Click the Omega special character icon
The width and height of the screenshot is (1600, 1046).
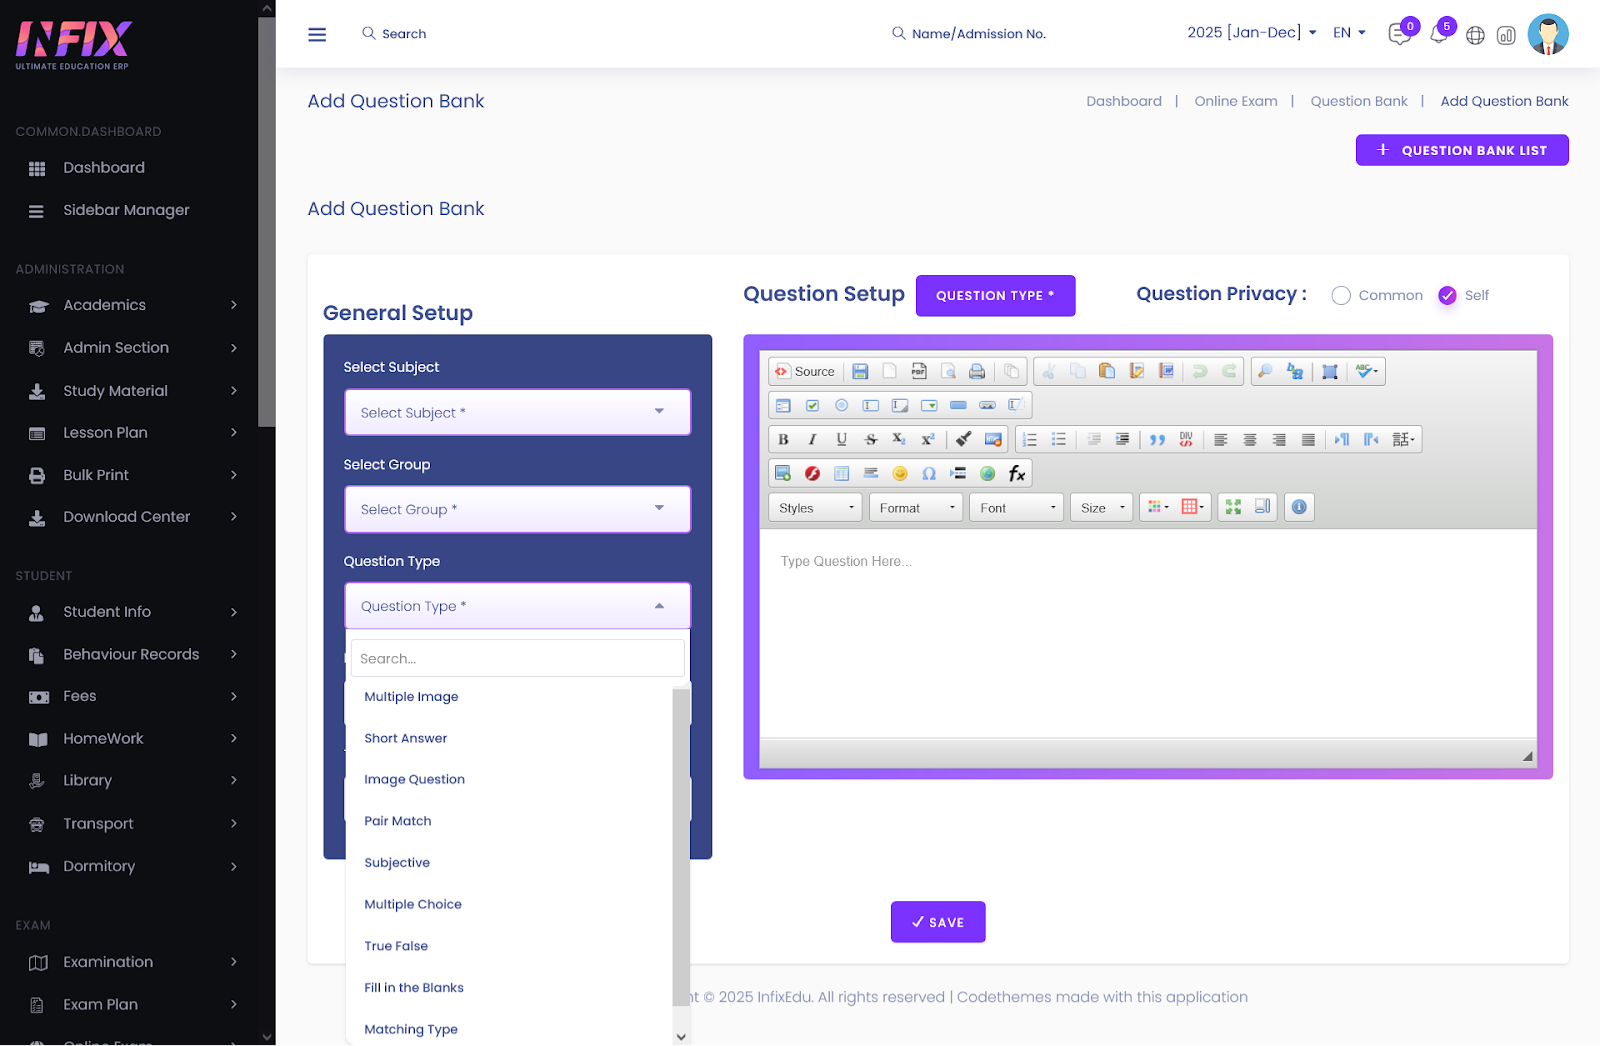929,474
